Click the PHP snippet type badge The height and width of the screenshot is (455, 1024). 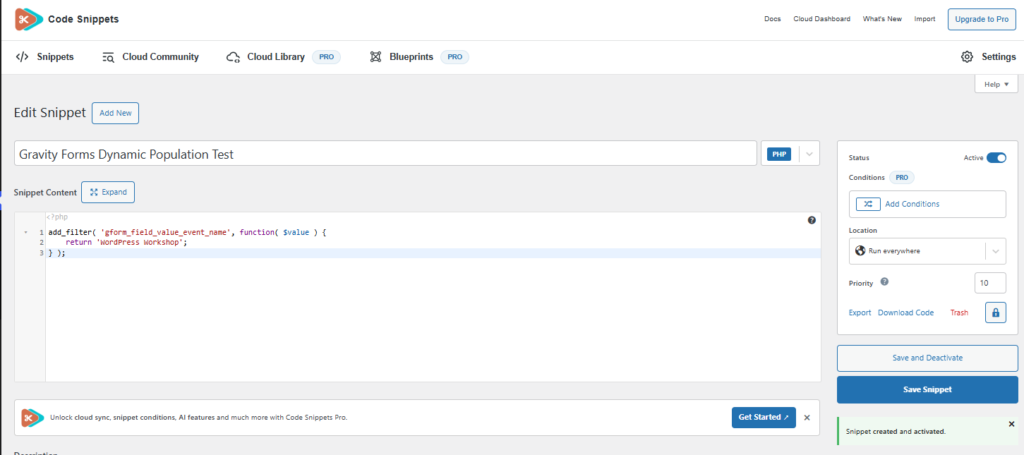[779, 154]
